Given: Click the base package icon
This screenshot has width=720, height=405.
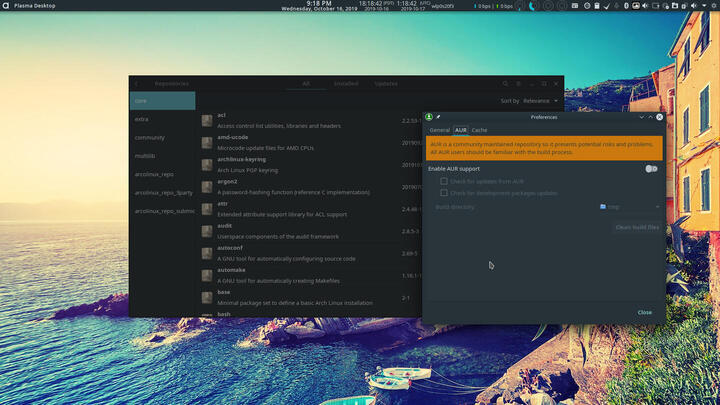Looking at the screenshot, I should click(207, 297).
